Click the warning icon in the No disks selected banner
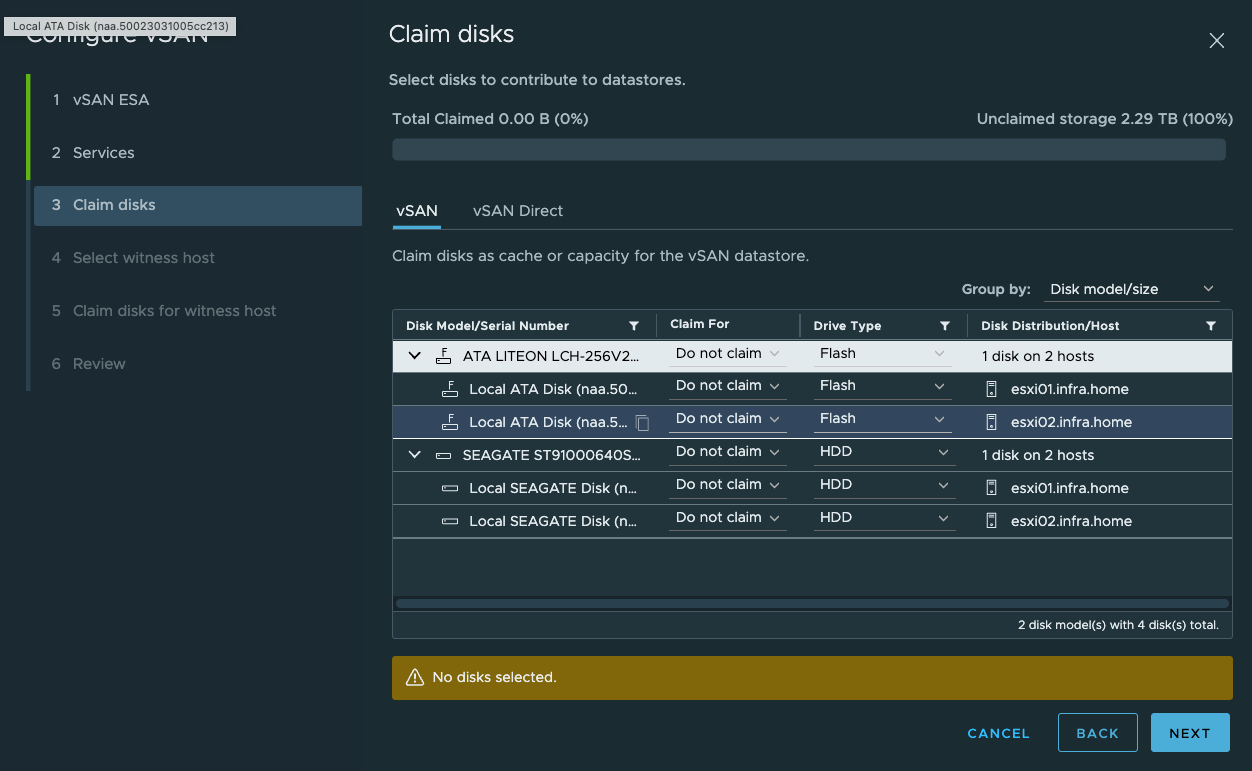The image size is (1252, 771). click(414, 677)
